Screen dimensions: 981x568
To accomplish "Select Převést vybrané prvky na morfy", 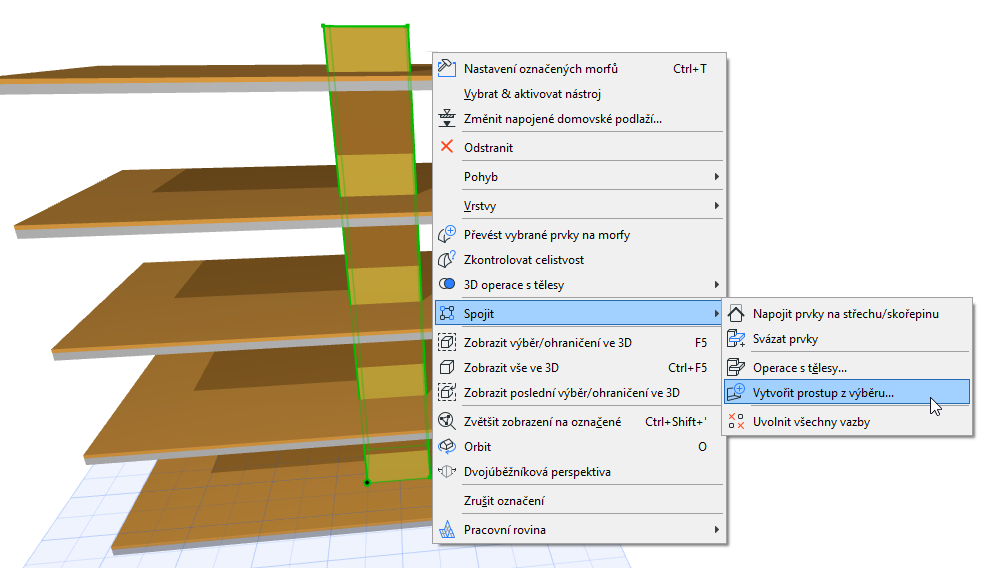I will coord(579,235).
